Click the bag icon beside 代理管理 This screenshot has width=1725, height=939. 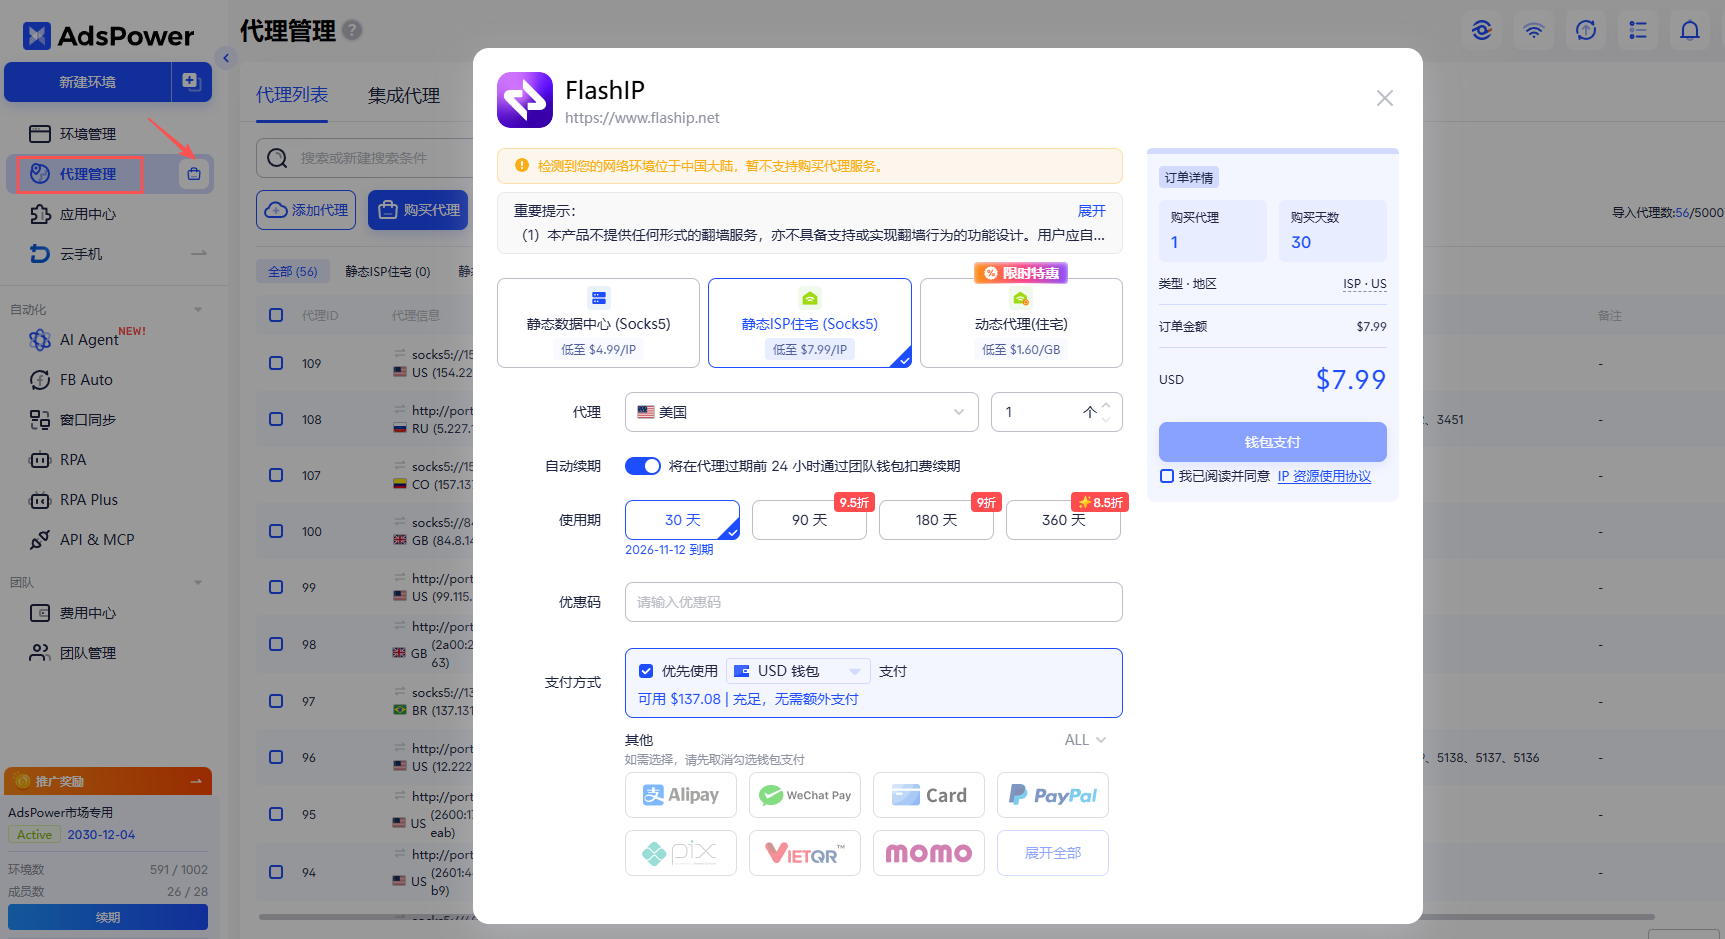click(194, 174)
